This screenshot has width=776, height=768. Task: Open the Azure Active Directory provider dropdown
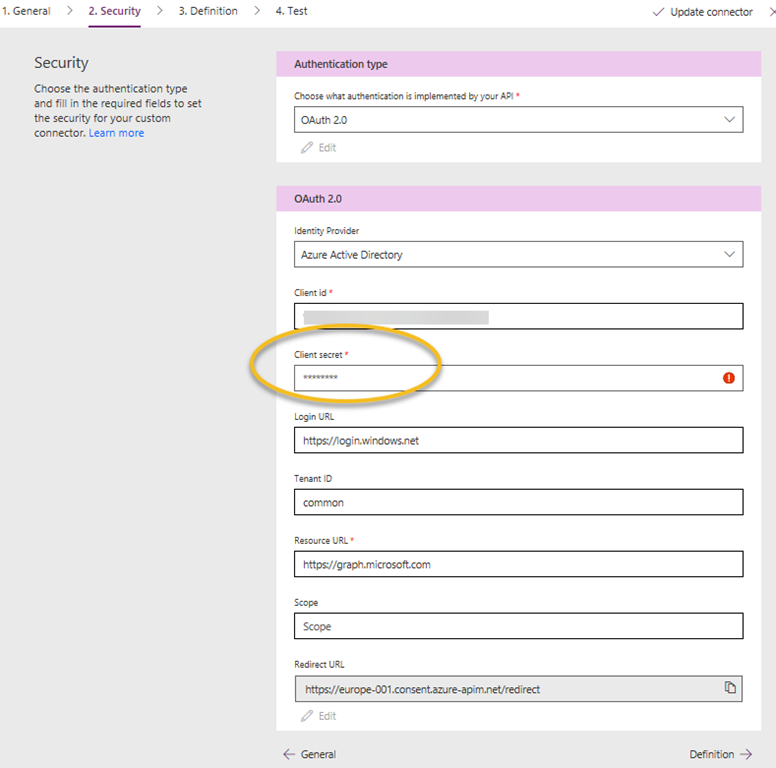pos(519,254)
